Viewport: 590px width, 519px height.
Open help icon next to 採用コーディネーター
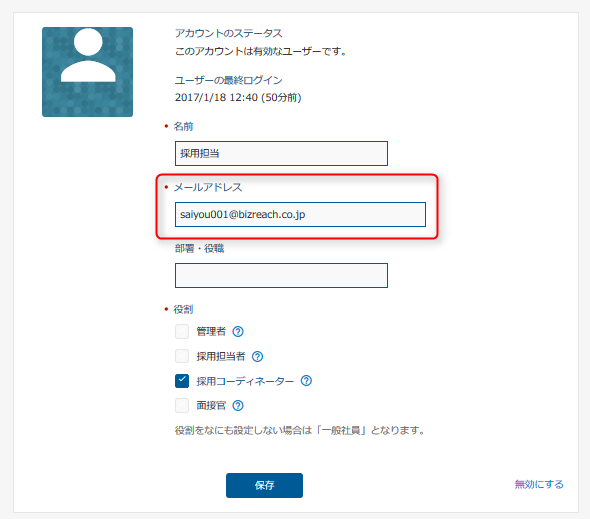click(x=306, y=380)
